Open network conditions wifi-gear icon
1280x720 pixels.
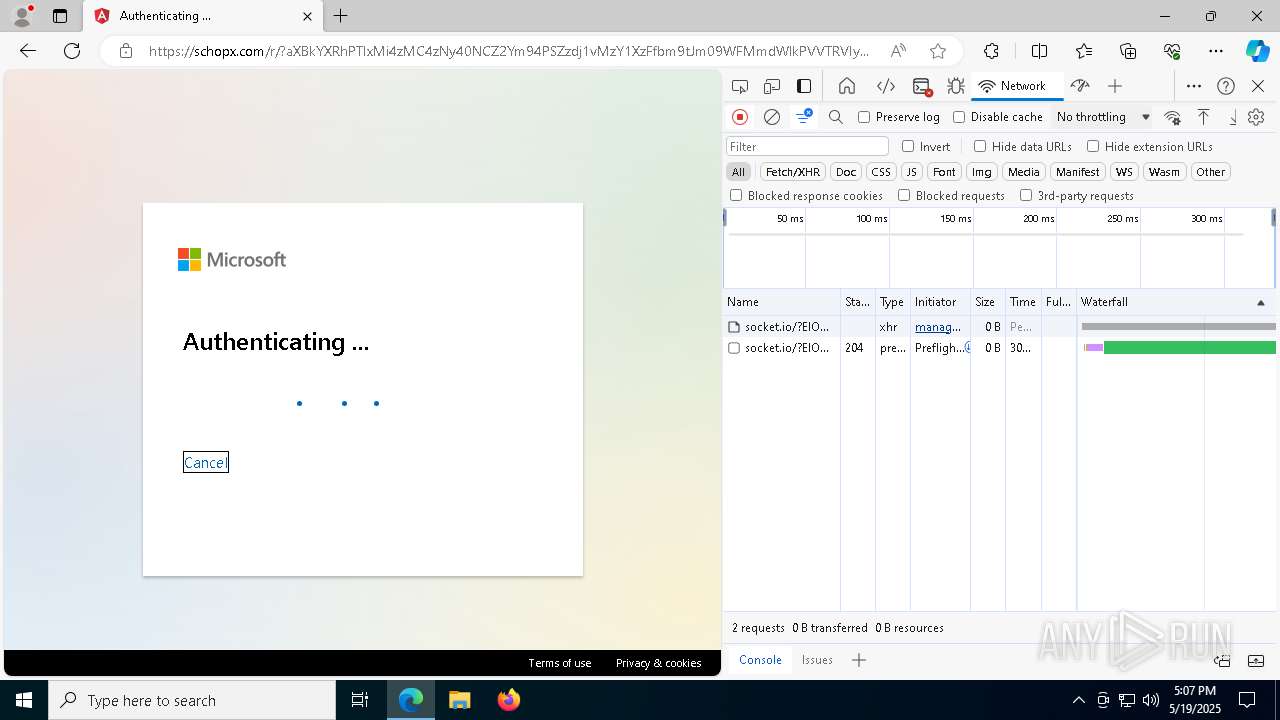point(1173,117)
